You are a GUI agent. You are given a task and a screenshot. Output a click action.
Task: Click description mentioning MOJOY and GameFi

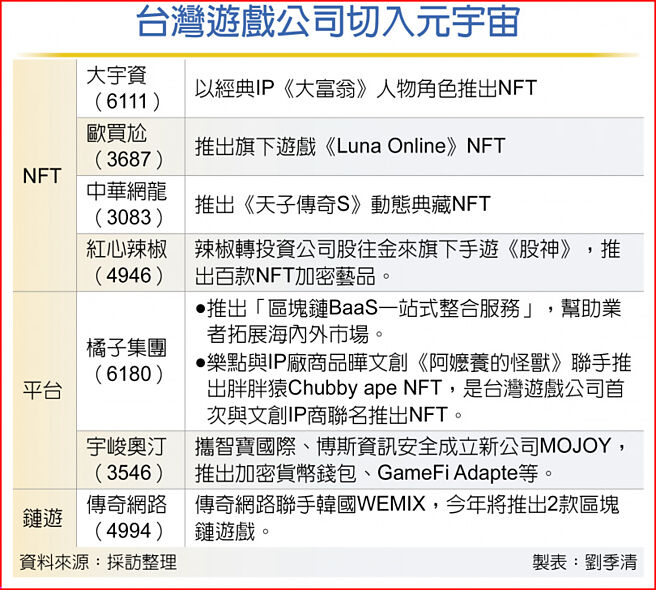click(x=410, y=460)
